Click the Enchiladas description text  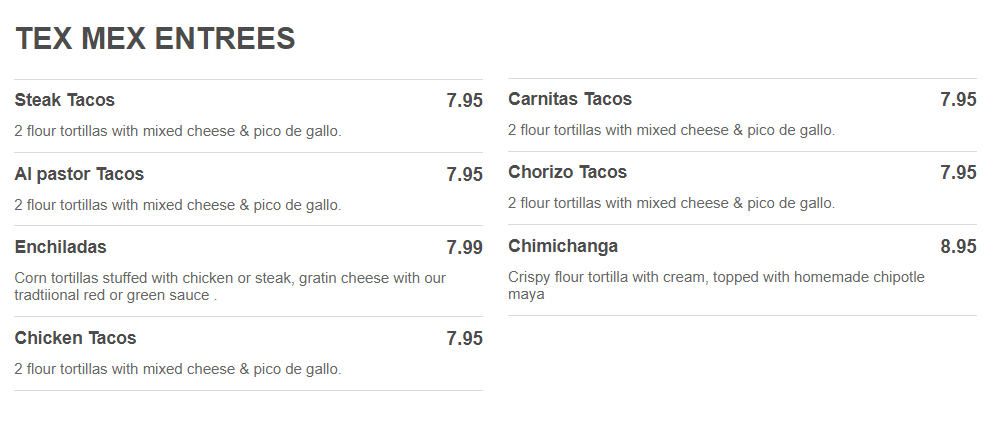point(230,287)
